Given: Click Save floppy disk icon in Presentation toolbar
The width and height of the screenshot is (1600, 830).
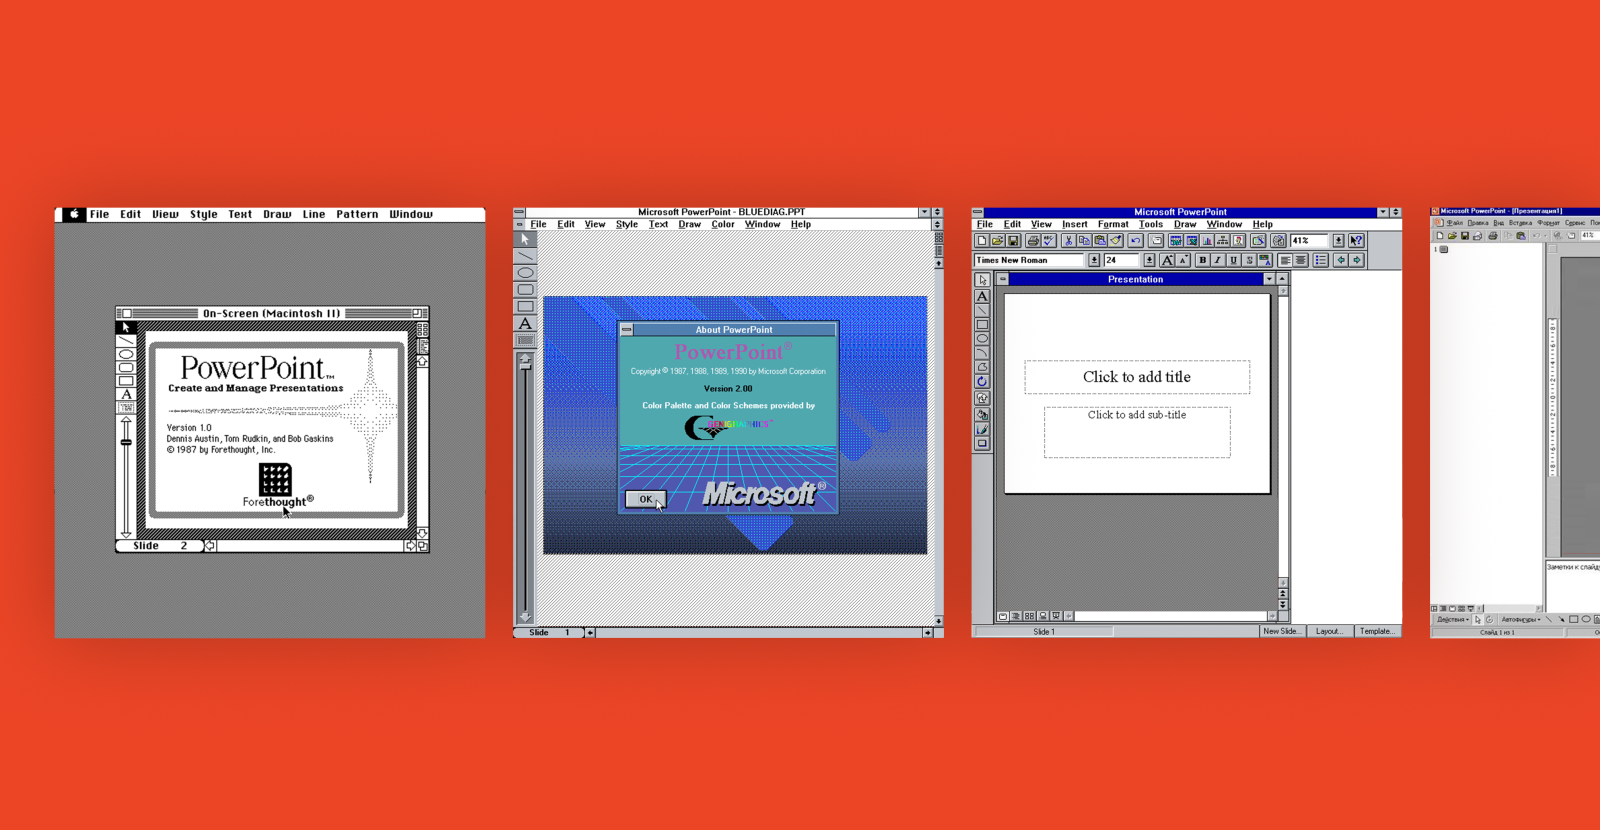Looking at the screenshot, I should (x=1013, y=241).
